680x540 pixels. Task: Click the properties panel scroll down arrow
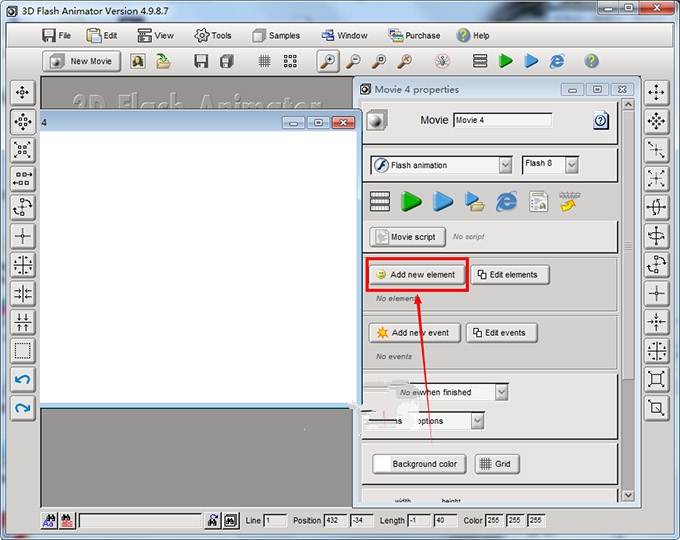[628, 495]
